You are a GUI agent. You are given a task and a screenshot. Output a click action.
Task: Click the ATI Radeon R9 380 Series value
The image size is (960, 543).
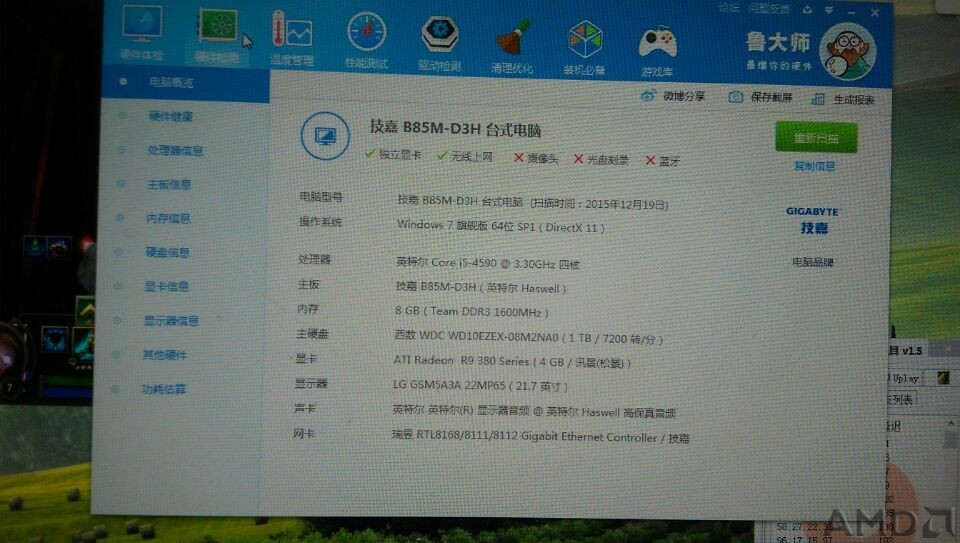pos(512,362)
